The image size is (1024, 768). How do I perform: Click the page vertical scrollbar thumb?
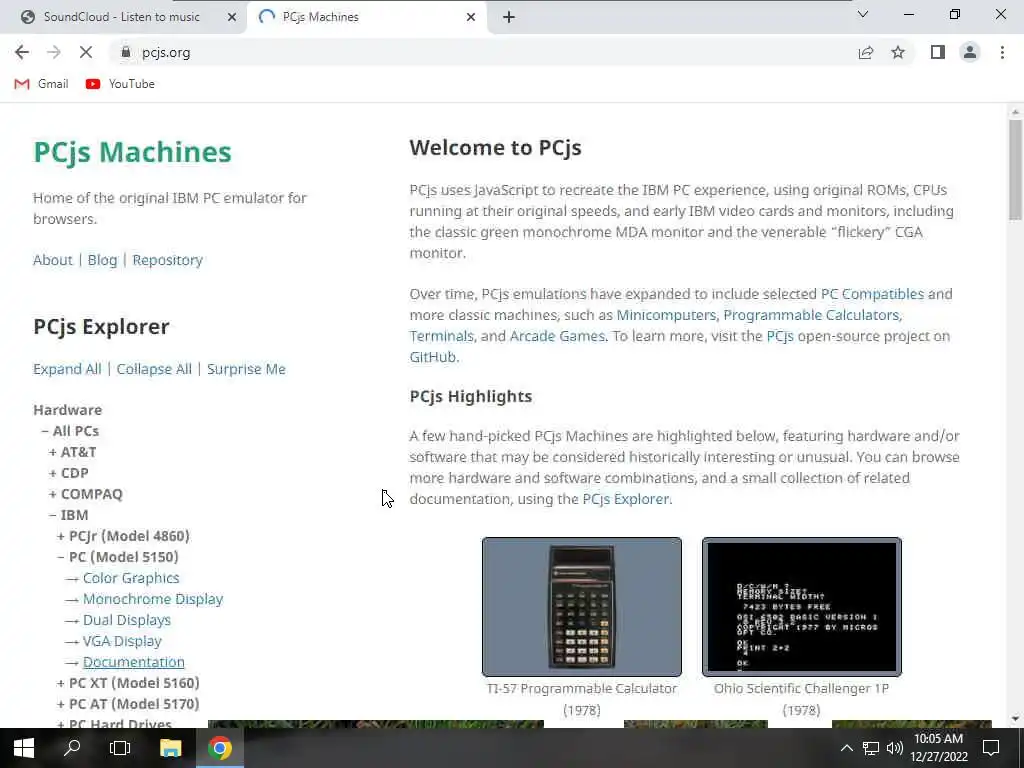(x=1015, y=170)
